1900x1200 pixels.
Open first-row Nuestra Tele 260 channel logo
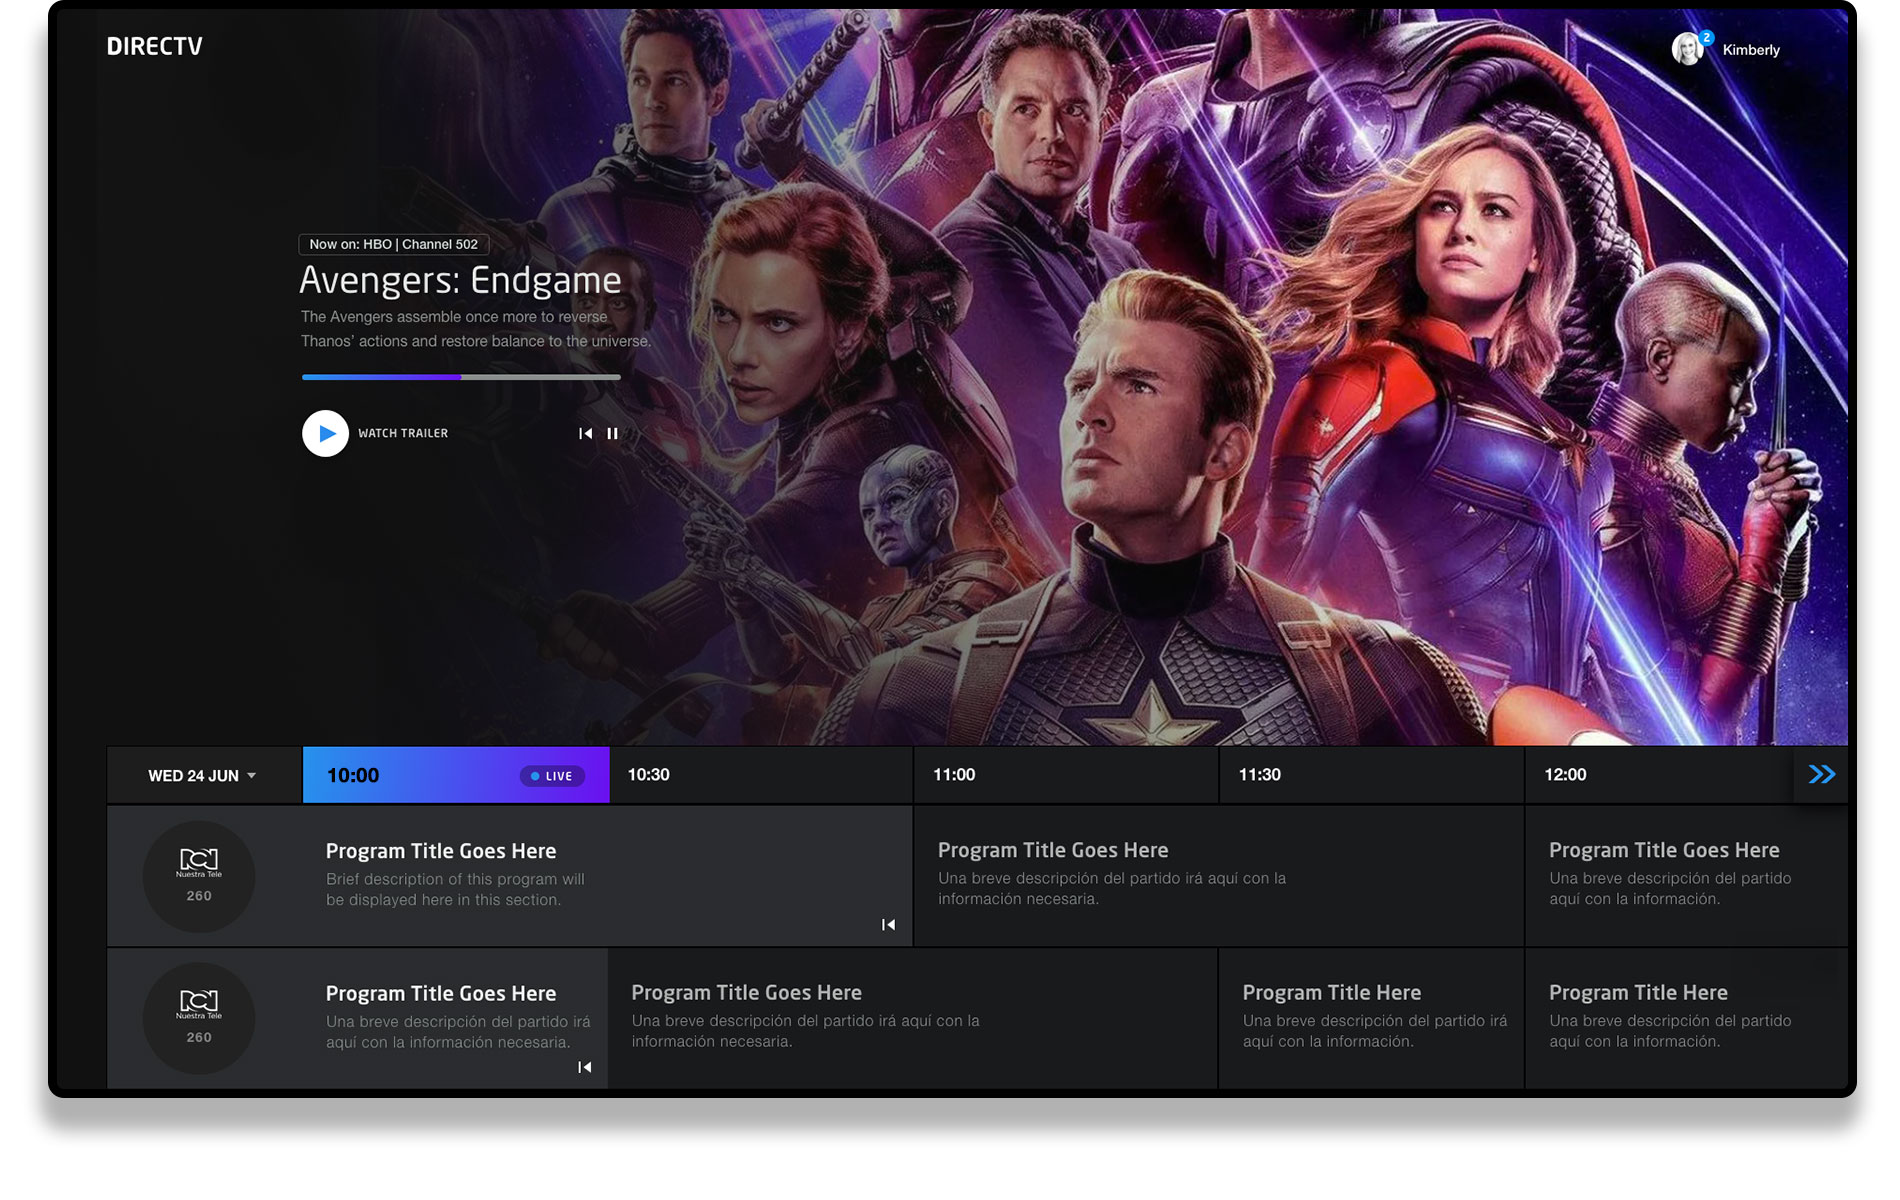(x=199, y=876)
